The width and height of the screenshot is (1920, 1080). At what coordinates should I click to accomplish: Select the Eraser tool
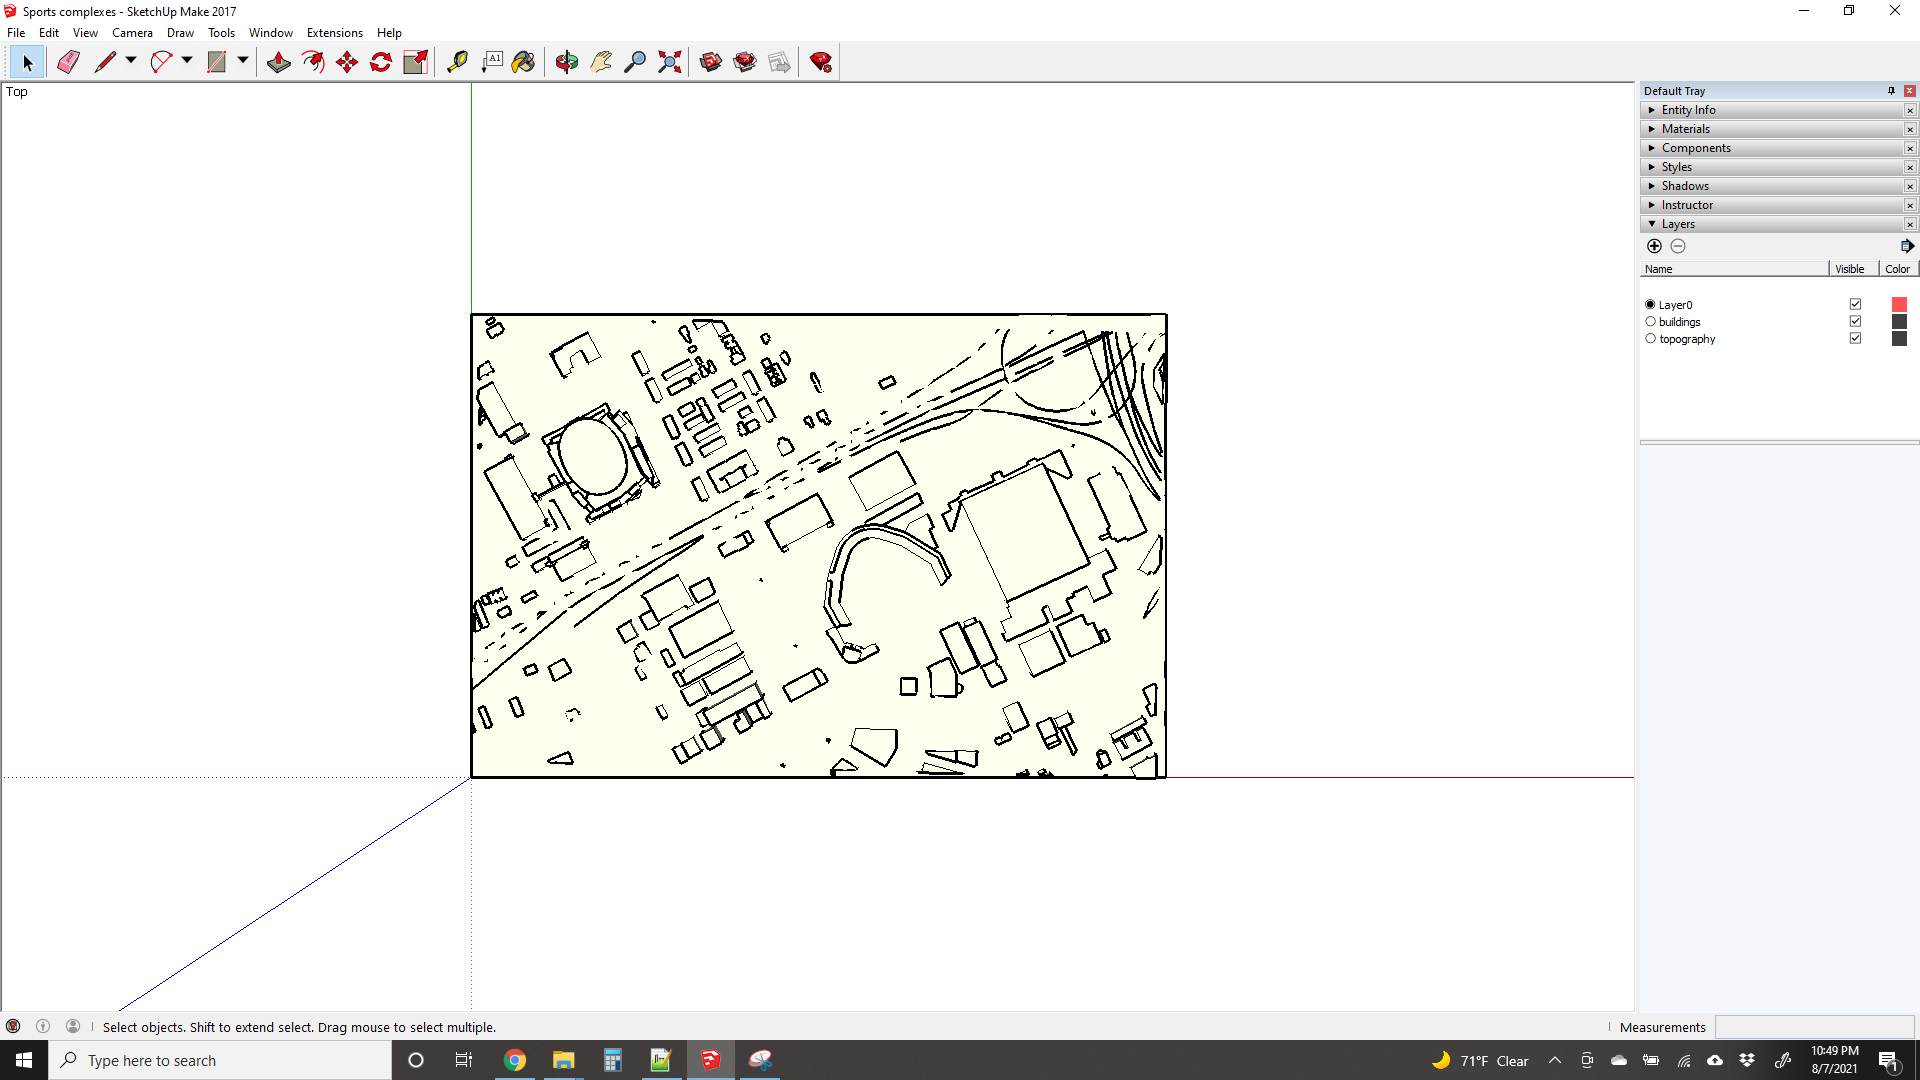[x=68, y=62]
